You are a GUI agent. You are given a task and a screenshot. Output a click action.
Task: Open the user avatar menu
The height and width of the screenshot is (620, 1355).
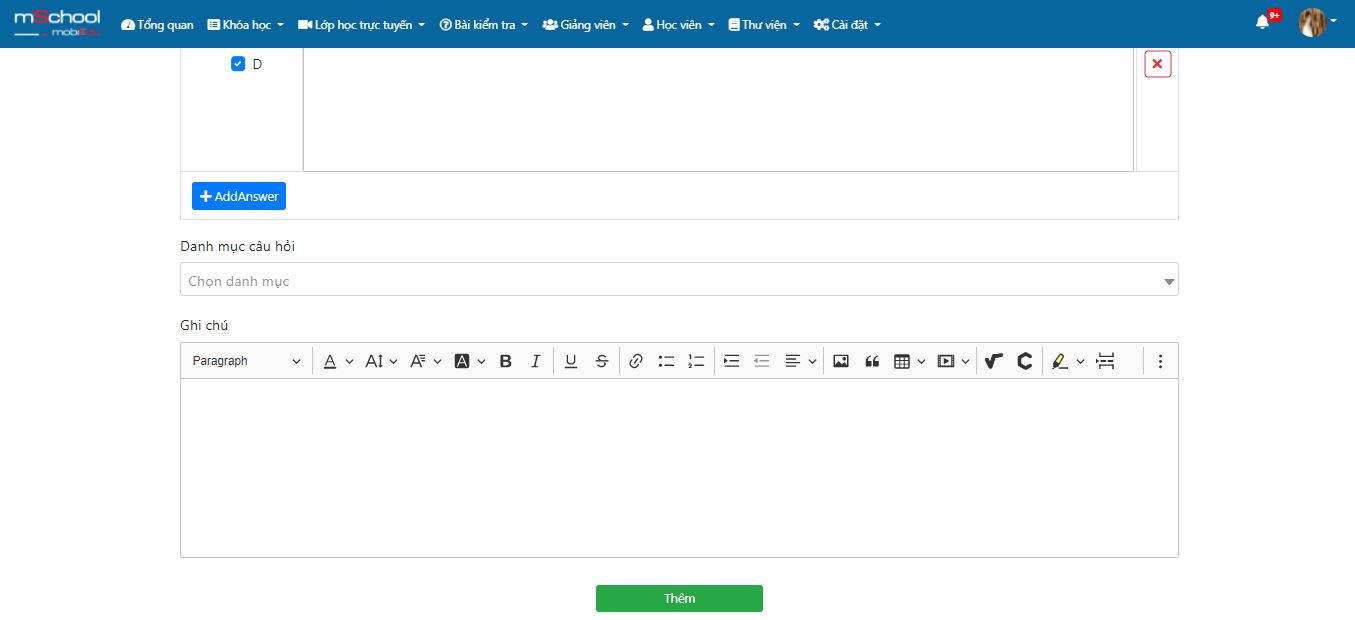tap(1317, 22)
